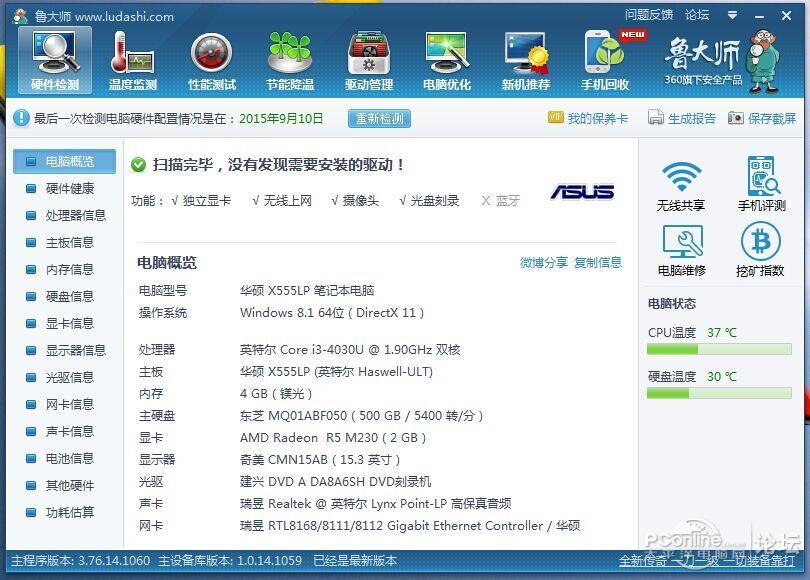
Task: Open 新机推荐 new PC recommendations
Action: click(526, 60)
